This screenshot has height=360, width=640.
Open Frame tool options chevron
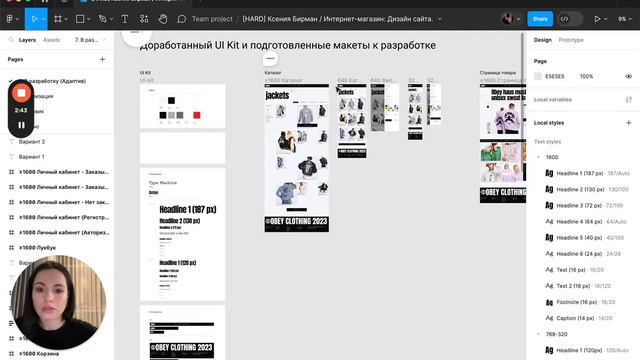click(x=66, y=19)
